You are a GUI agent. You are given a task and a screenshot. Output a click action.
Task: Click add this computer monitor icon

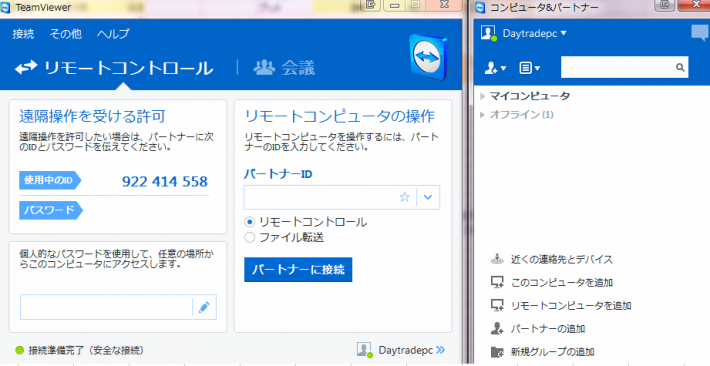(x=497, y=282)
